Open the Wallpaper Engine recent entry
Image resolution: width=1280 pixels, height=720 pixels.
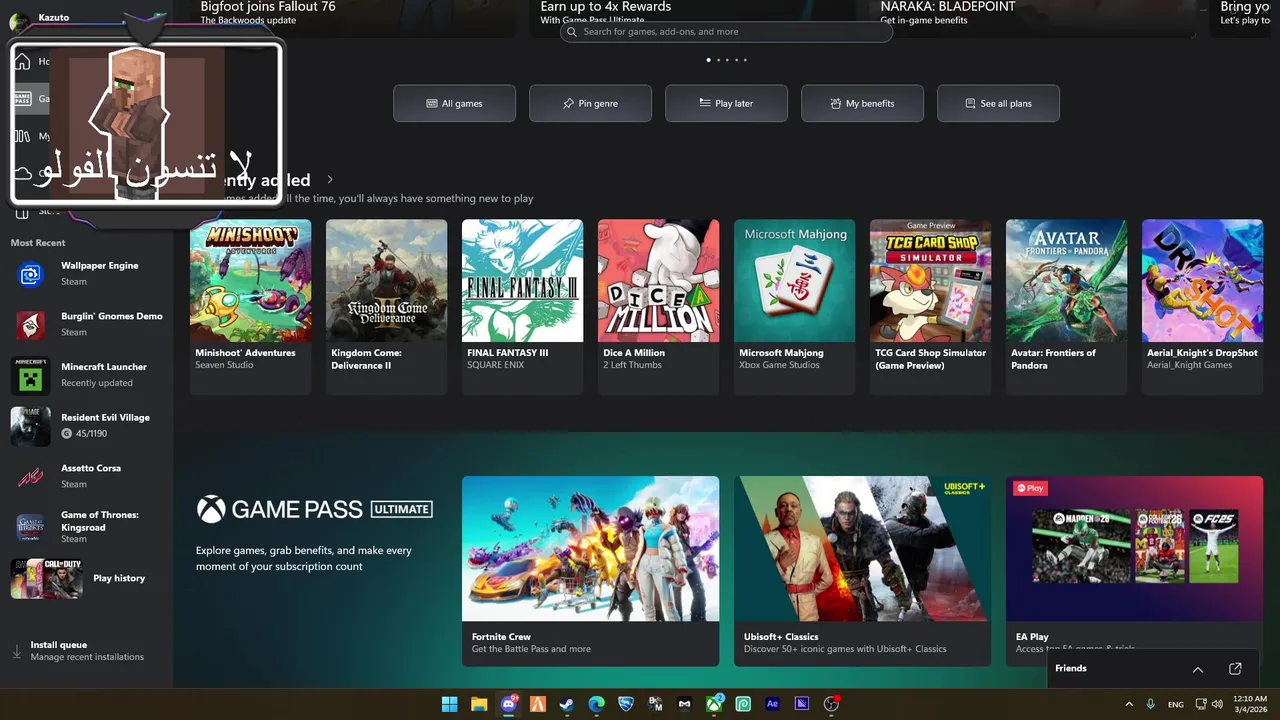(87, 274)
